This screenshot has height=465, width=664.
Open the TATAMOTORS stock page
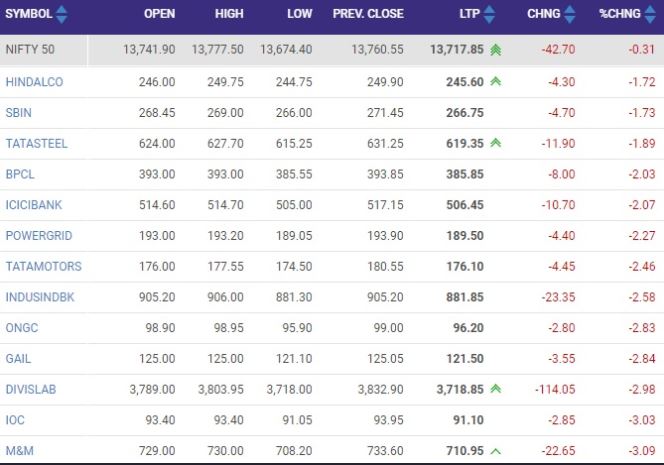pyautogui.click(x=43, y=266)
